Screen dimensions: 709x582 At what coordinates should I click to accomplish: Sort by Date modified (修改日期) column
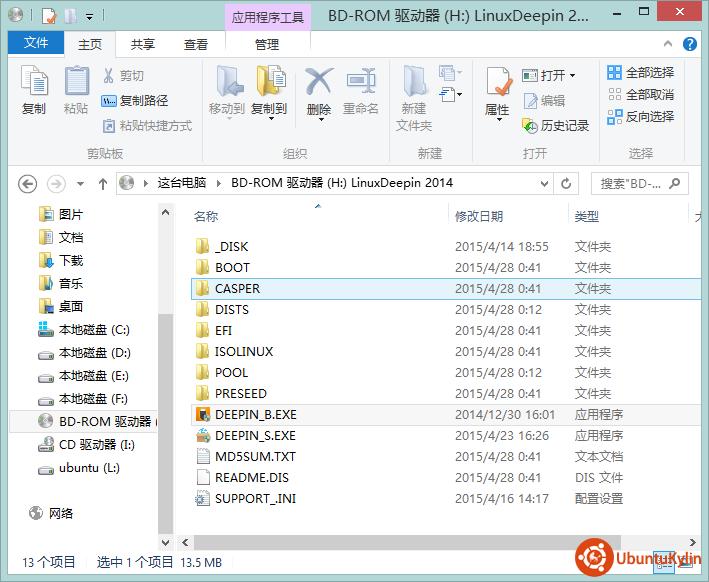click(479, 217)
